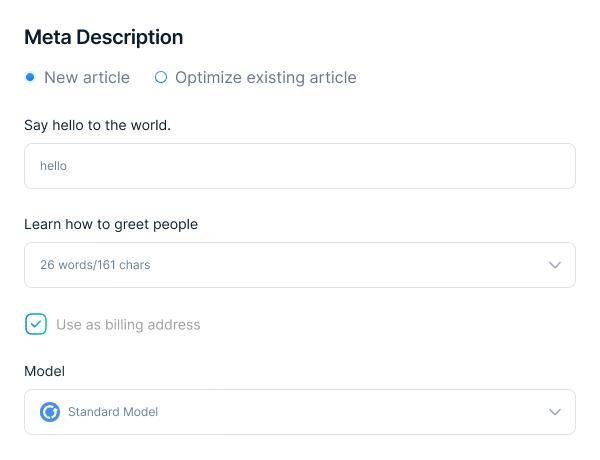Click the chevron in the words/chars field
Viewport: 600px width, 460px height.
[x=555, y=265]
